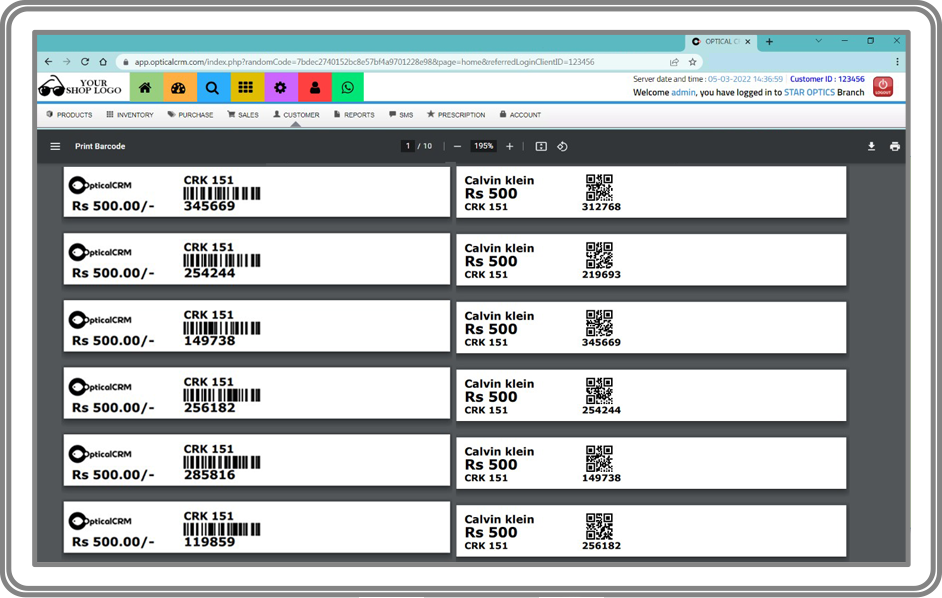The height and width of the screenshot is (598, 942).
Task: Click the QR code labeled 312768
Action: coord(600,188)
